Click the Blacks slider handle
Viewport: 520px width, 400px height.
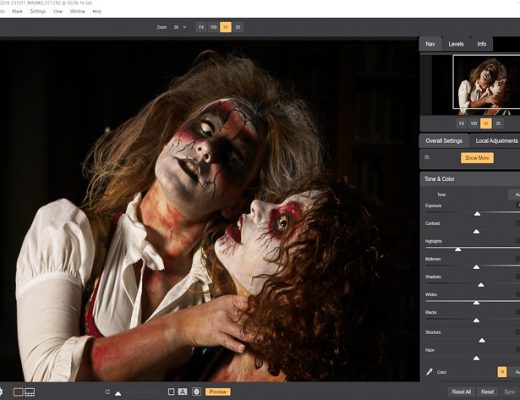point(476,320)
